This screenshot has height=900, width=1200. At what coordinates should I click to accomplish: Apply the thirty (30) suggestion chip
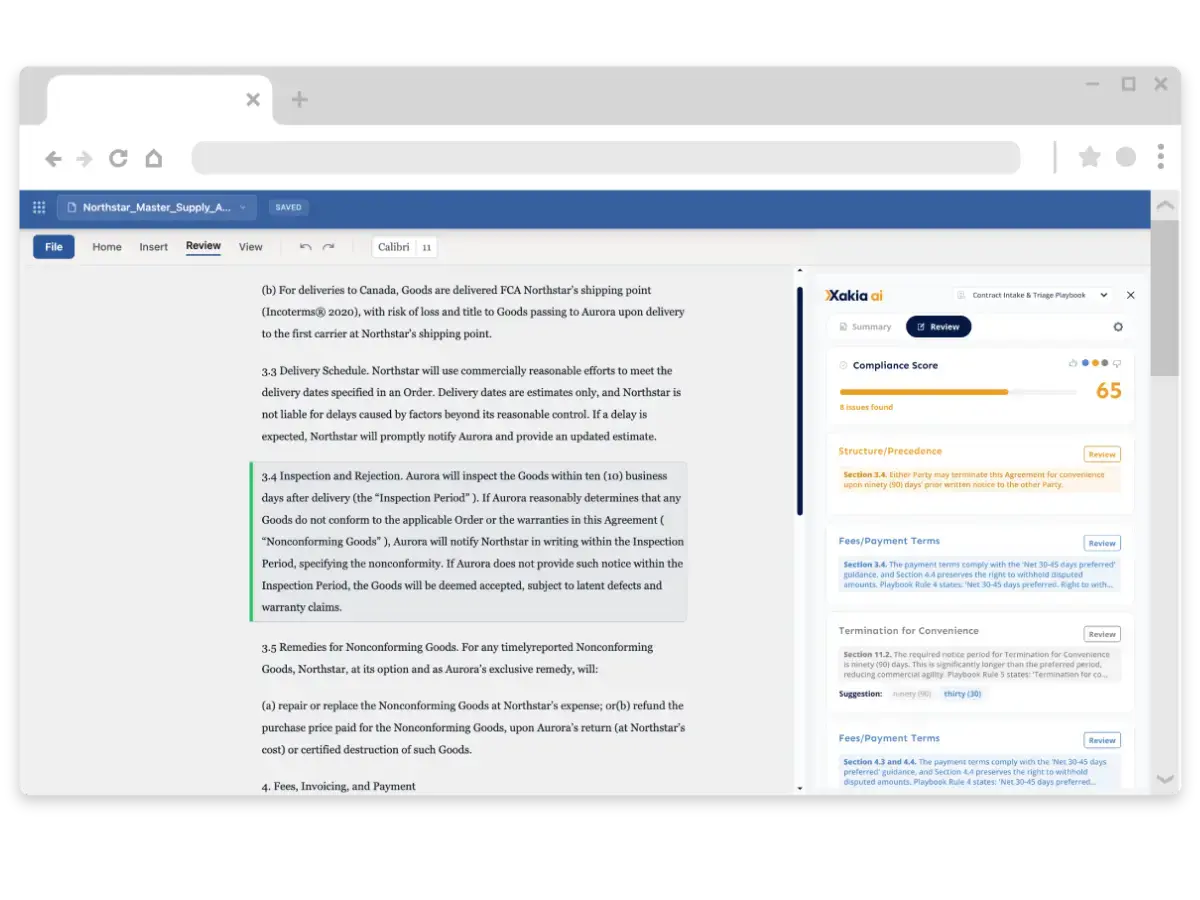[962, 694]
